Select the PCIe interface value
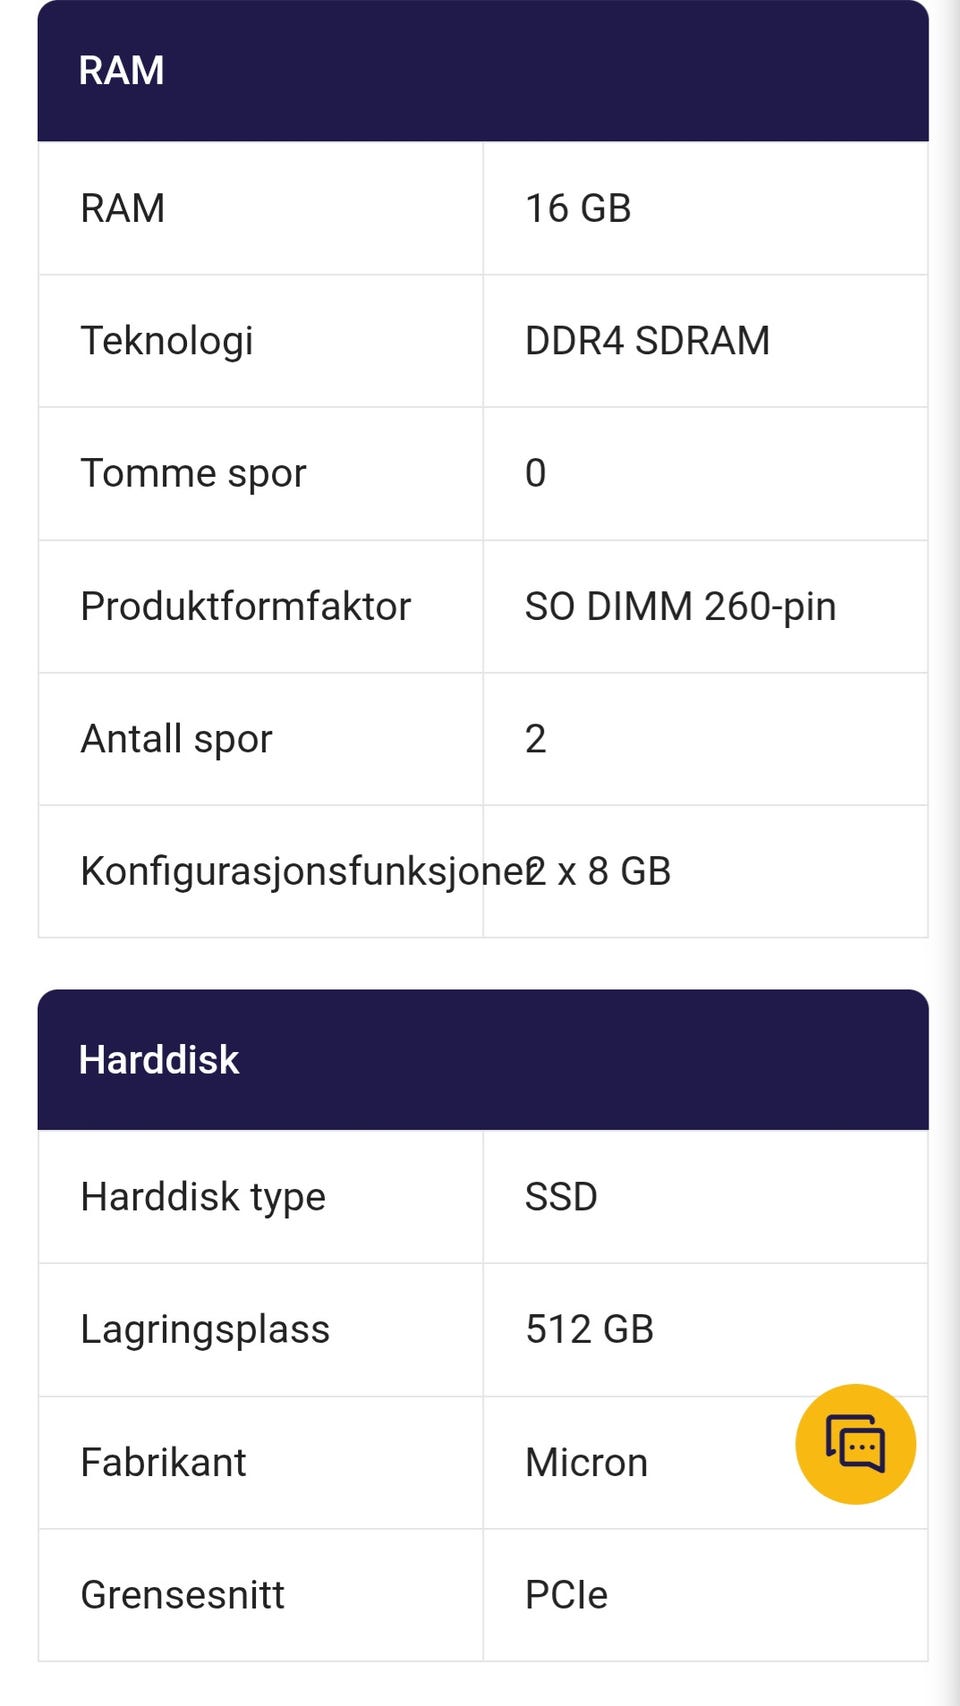Image resolution: width=960 pixels, height=1706 pixels. pos(566,1595)
